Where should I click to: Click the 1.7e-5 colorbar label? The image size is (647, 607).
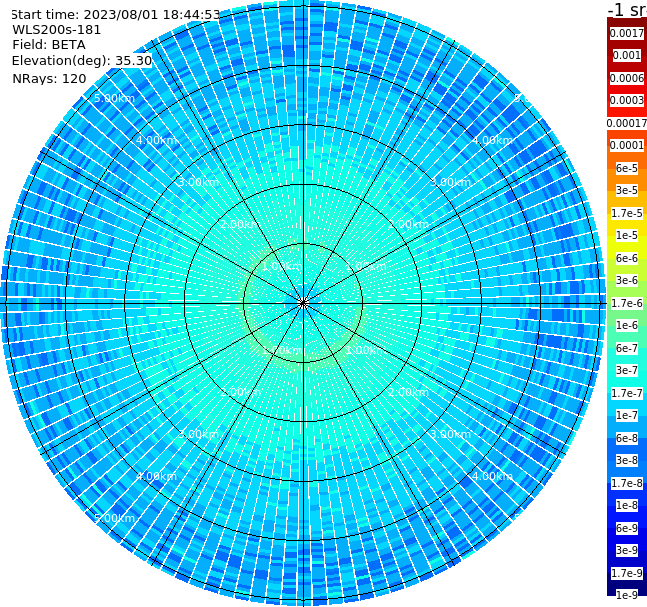click(x=627, y=213)
